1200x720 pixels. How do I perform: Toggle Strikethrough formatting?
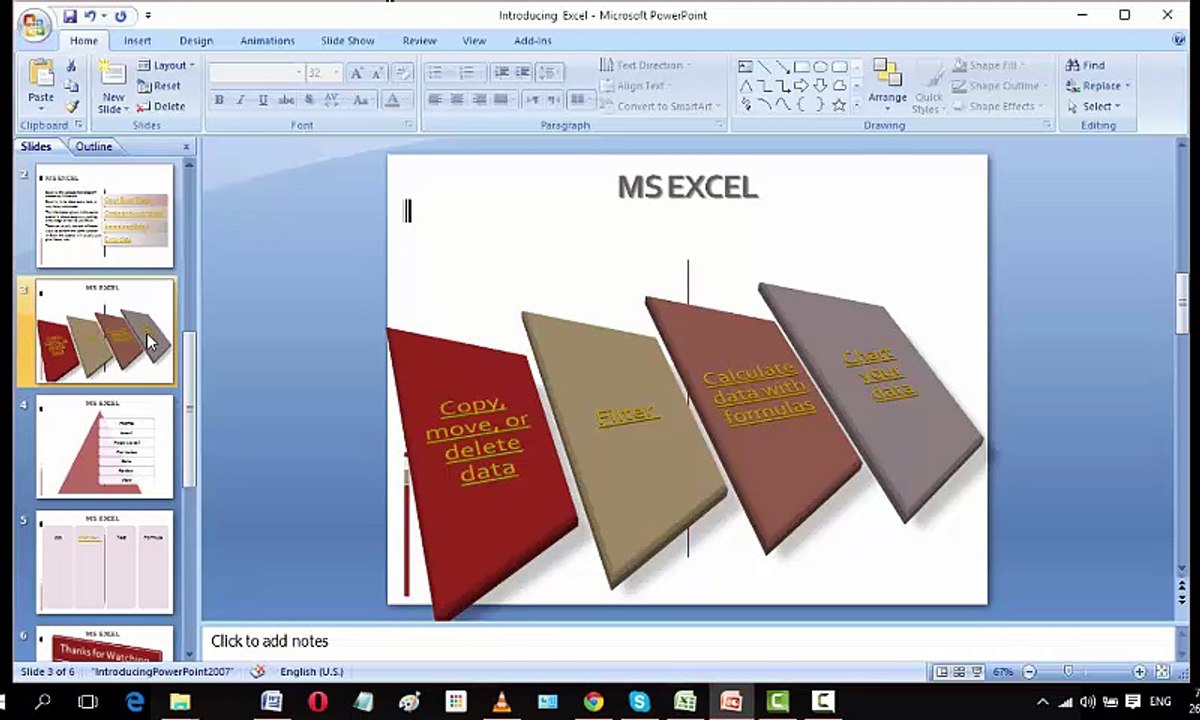(286, 100)
